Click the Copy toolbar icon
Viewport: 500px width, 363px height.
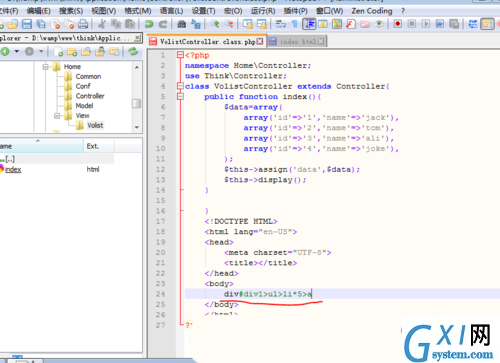coord(116,24)
